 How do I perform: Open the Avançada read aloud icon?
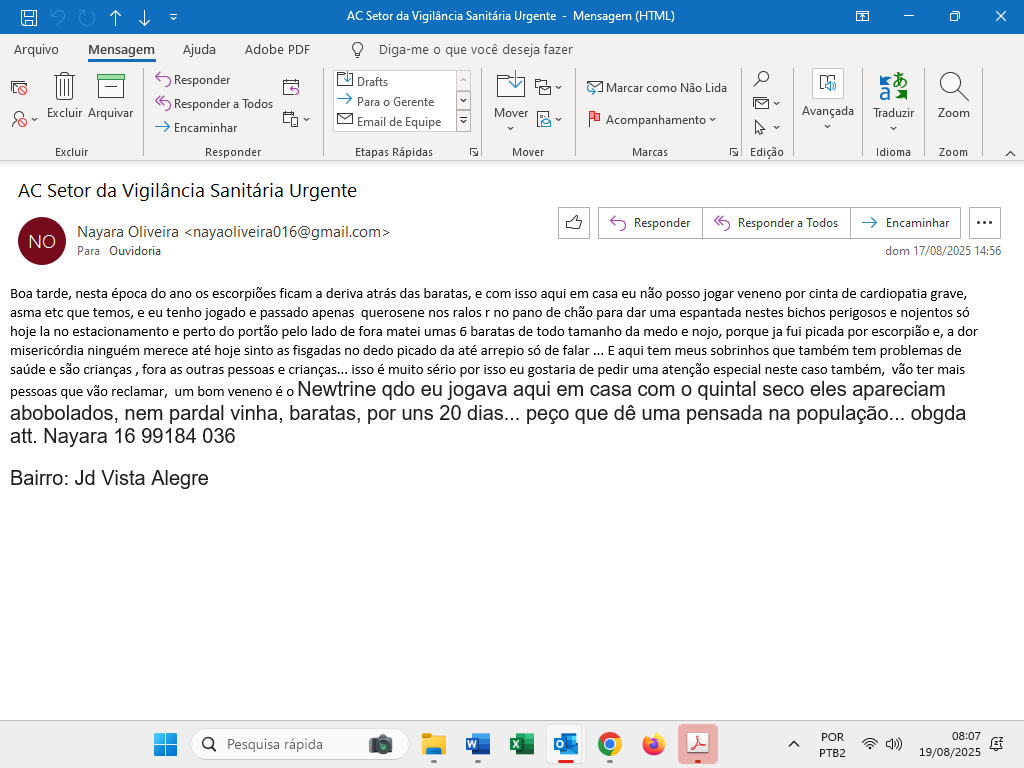coord(827,84)
